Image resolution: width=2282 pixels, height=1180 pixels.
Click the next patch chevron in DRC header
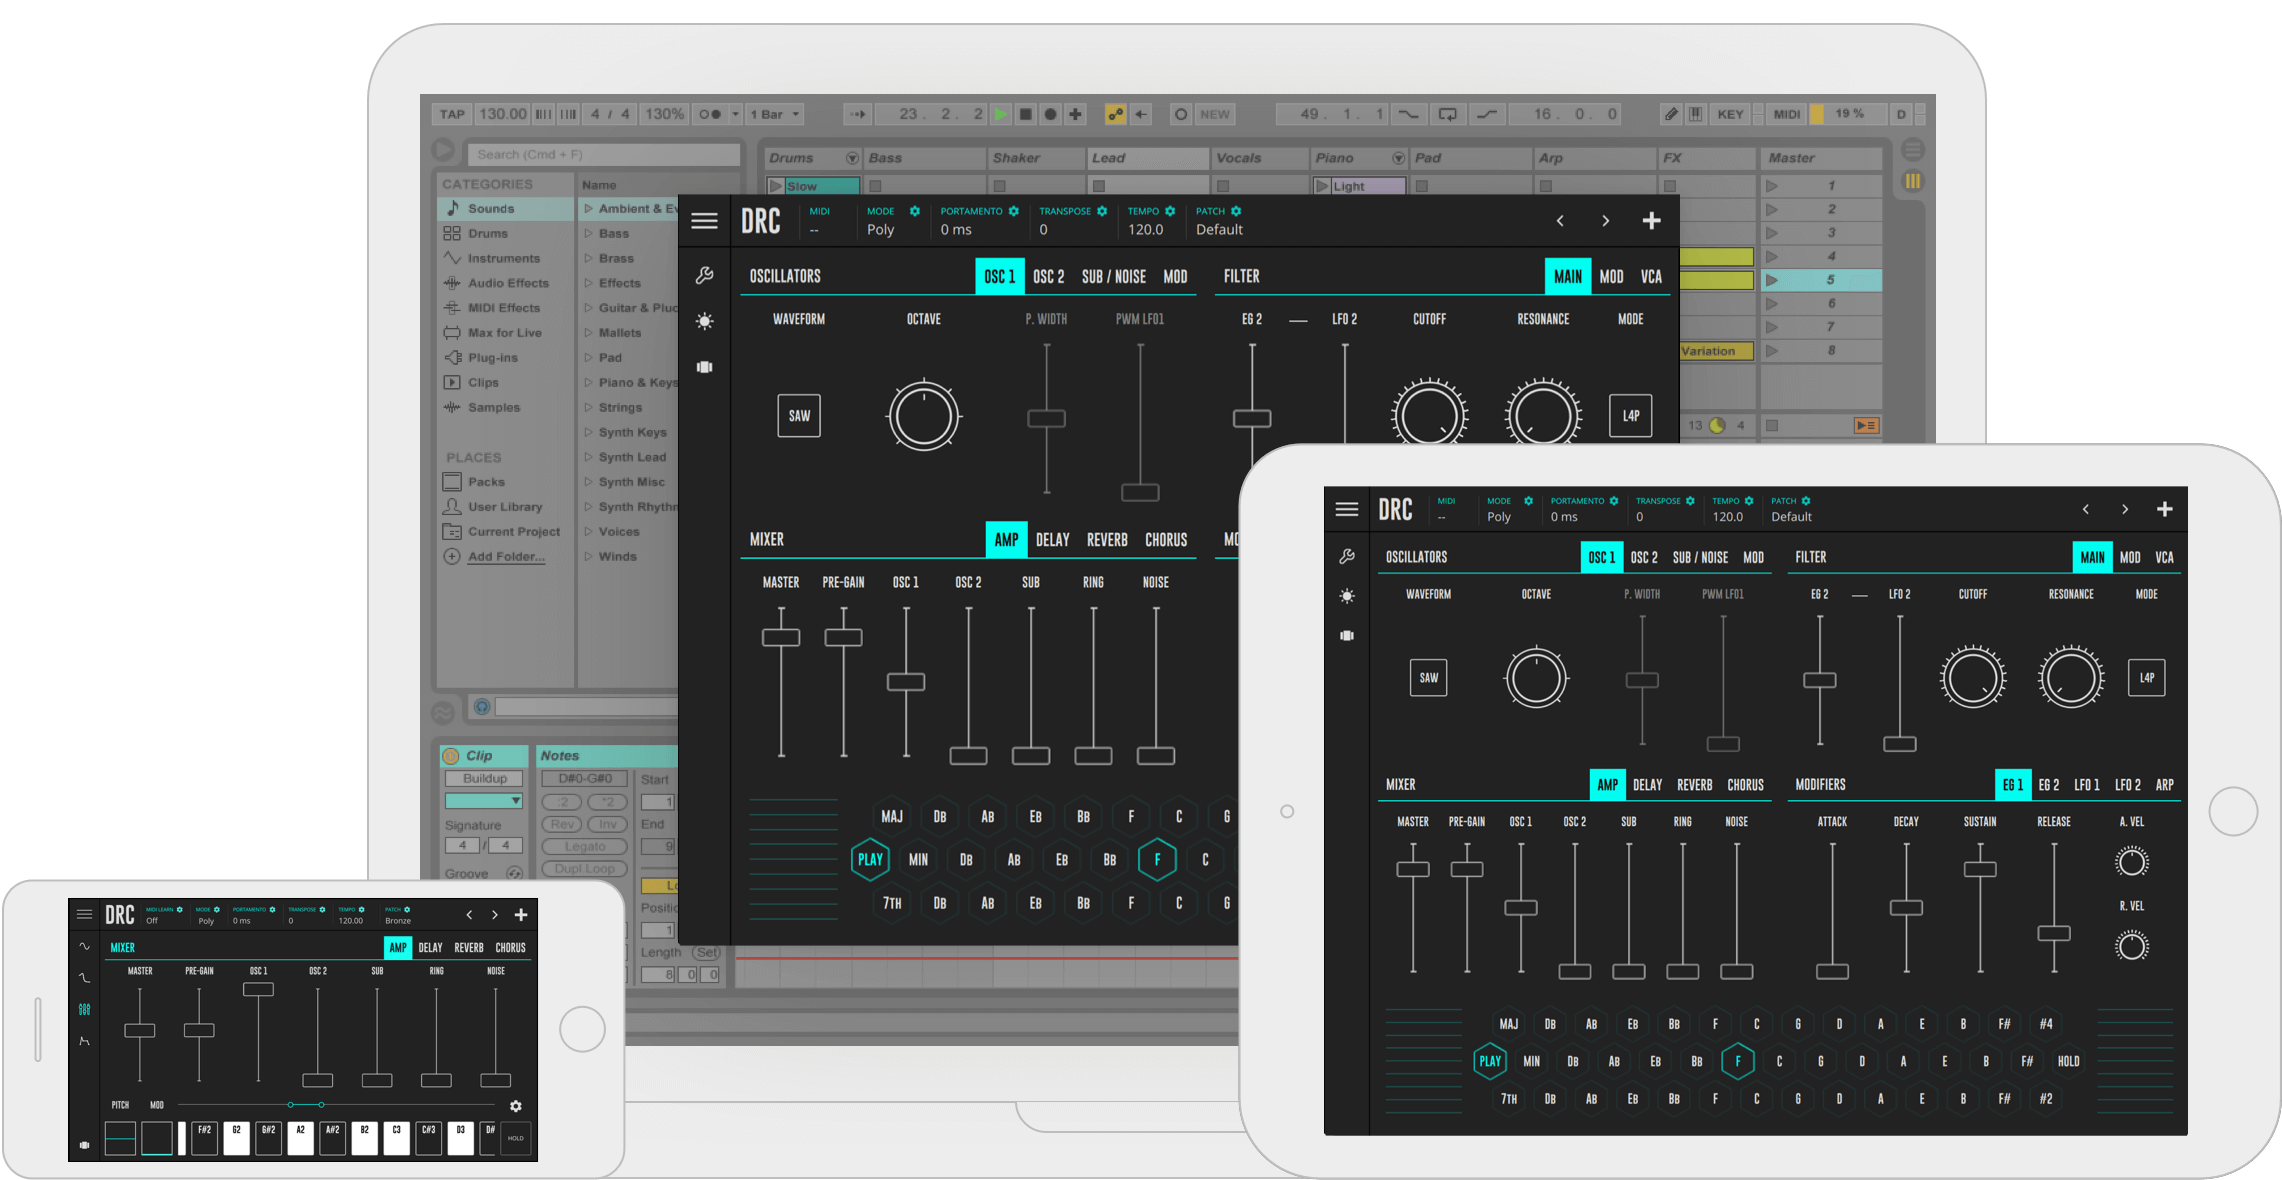(x=1605, y=221)
